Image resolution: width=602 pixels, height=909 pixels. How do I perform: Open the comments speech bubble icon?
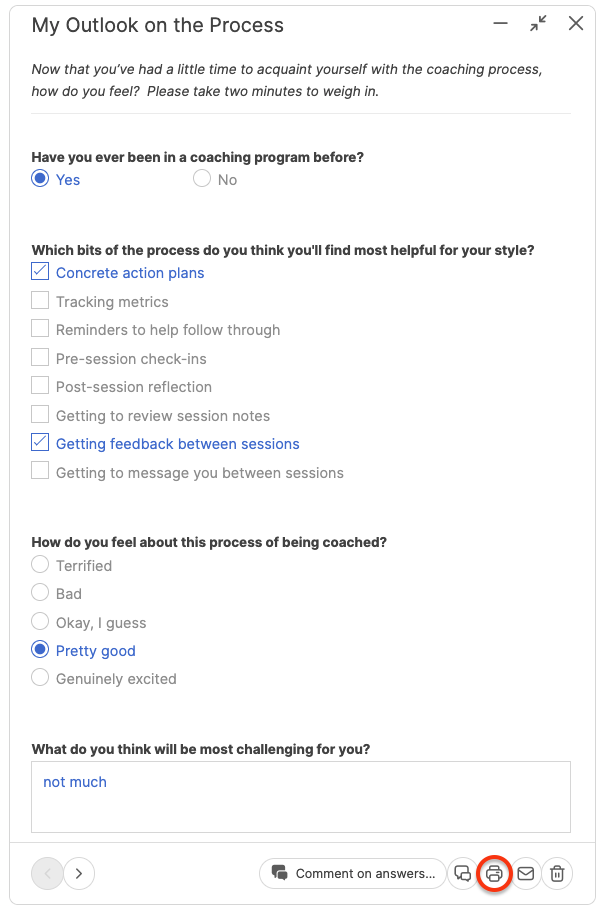click(462, 874)
